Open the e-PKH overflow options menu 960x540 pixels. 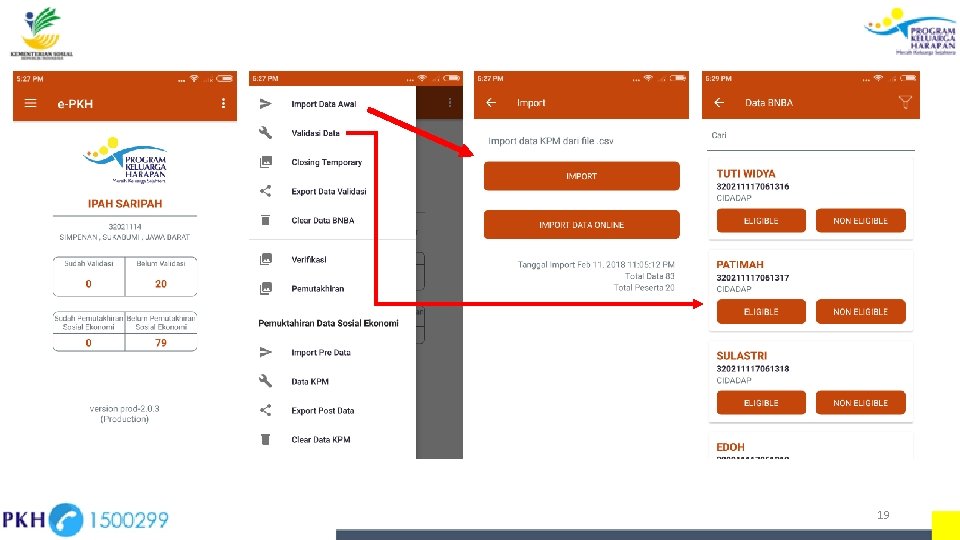click(223, 103)
